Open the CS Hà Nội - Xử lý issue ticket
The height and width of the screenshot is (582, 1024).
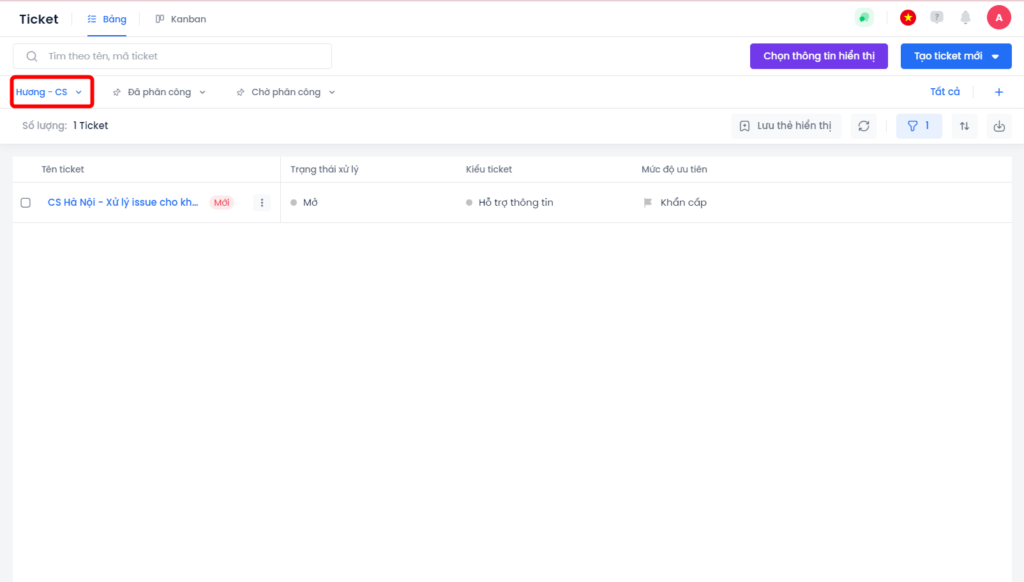123,202
